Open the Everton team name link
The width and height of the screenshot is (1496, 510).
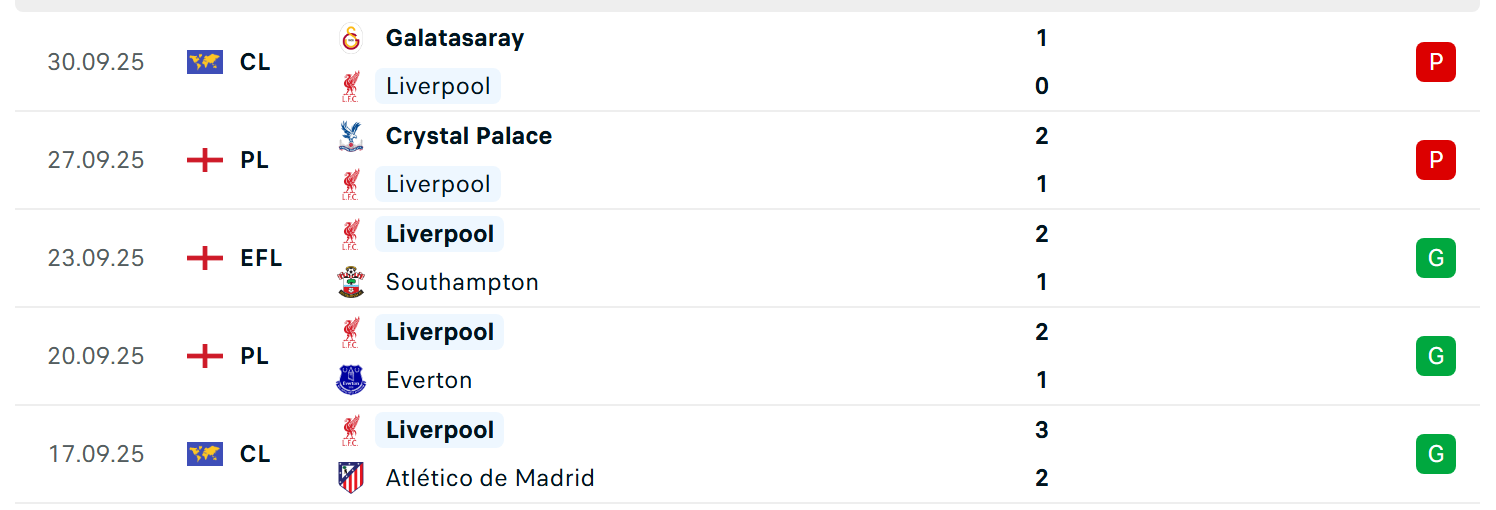[x=429, y=380]
